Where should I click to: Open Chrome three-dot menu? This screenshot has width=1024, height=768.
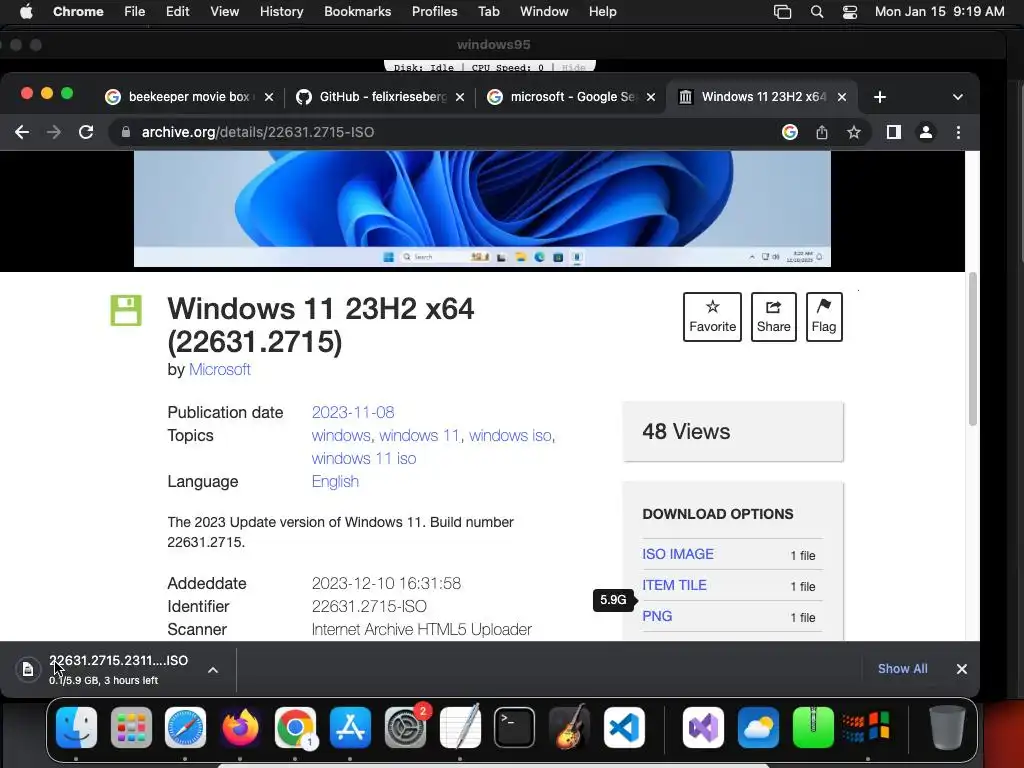tap(958, 133)
